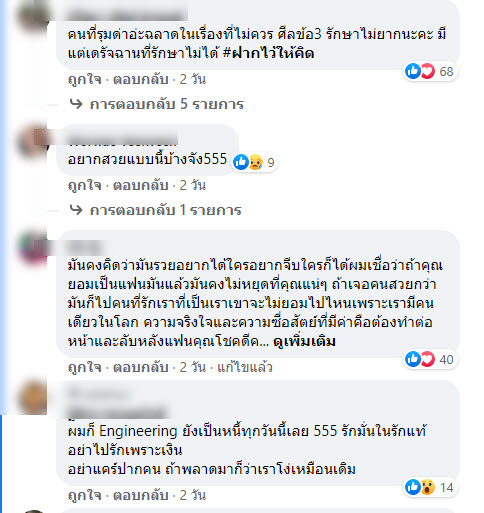Image resolution: width=484 pixels, height=513 pixels.
Task: Click heart reaction icon beside count 68
Action: (x=427, y=71)
